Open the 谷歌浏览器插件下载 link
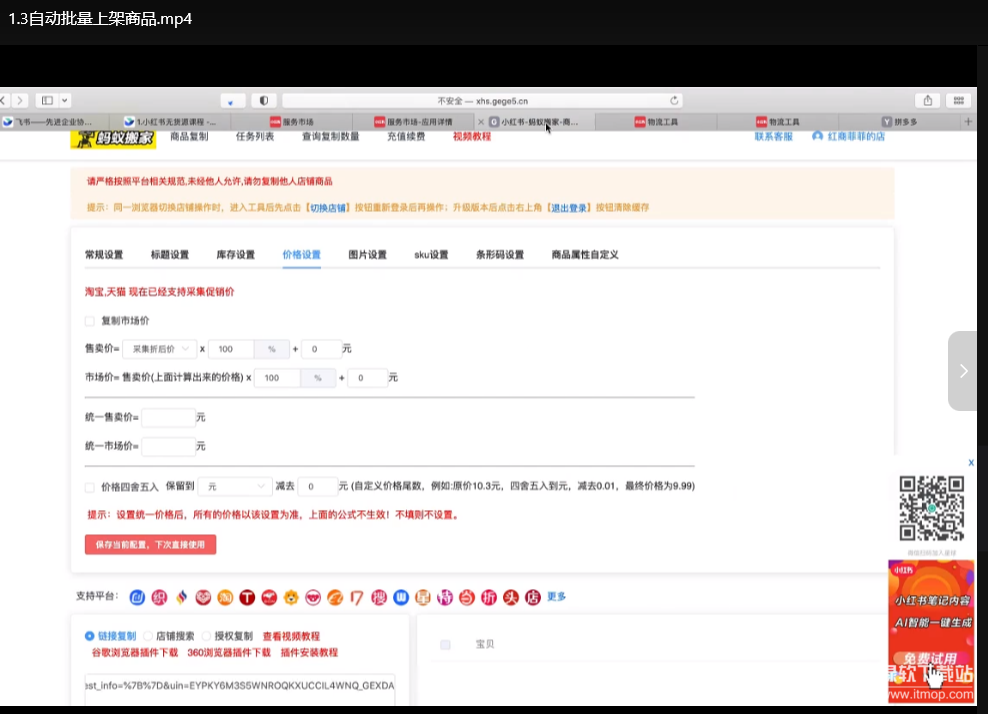This screenshot has height=714, width=988. (x=134, y=652)
